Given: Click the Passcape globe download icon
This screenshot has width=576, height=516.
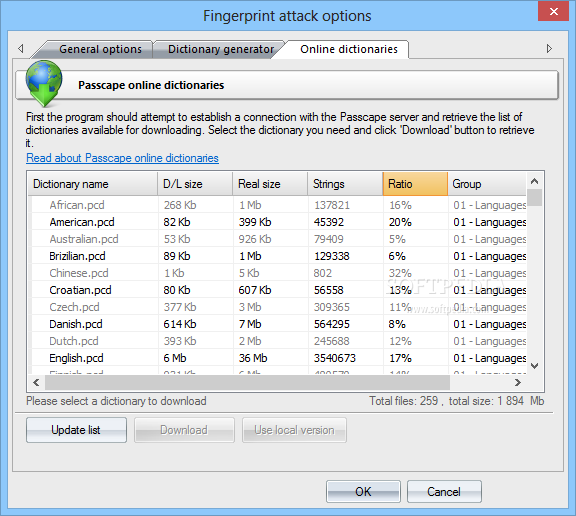Looking at the screenshot, I should pos(44,83).
